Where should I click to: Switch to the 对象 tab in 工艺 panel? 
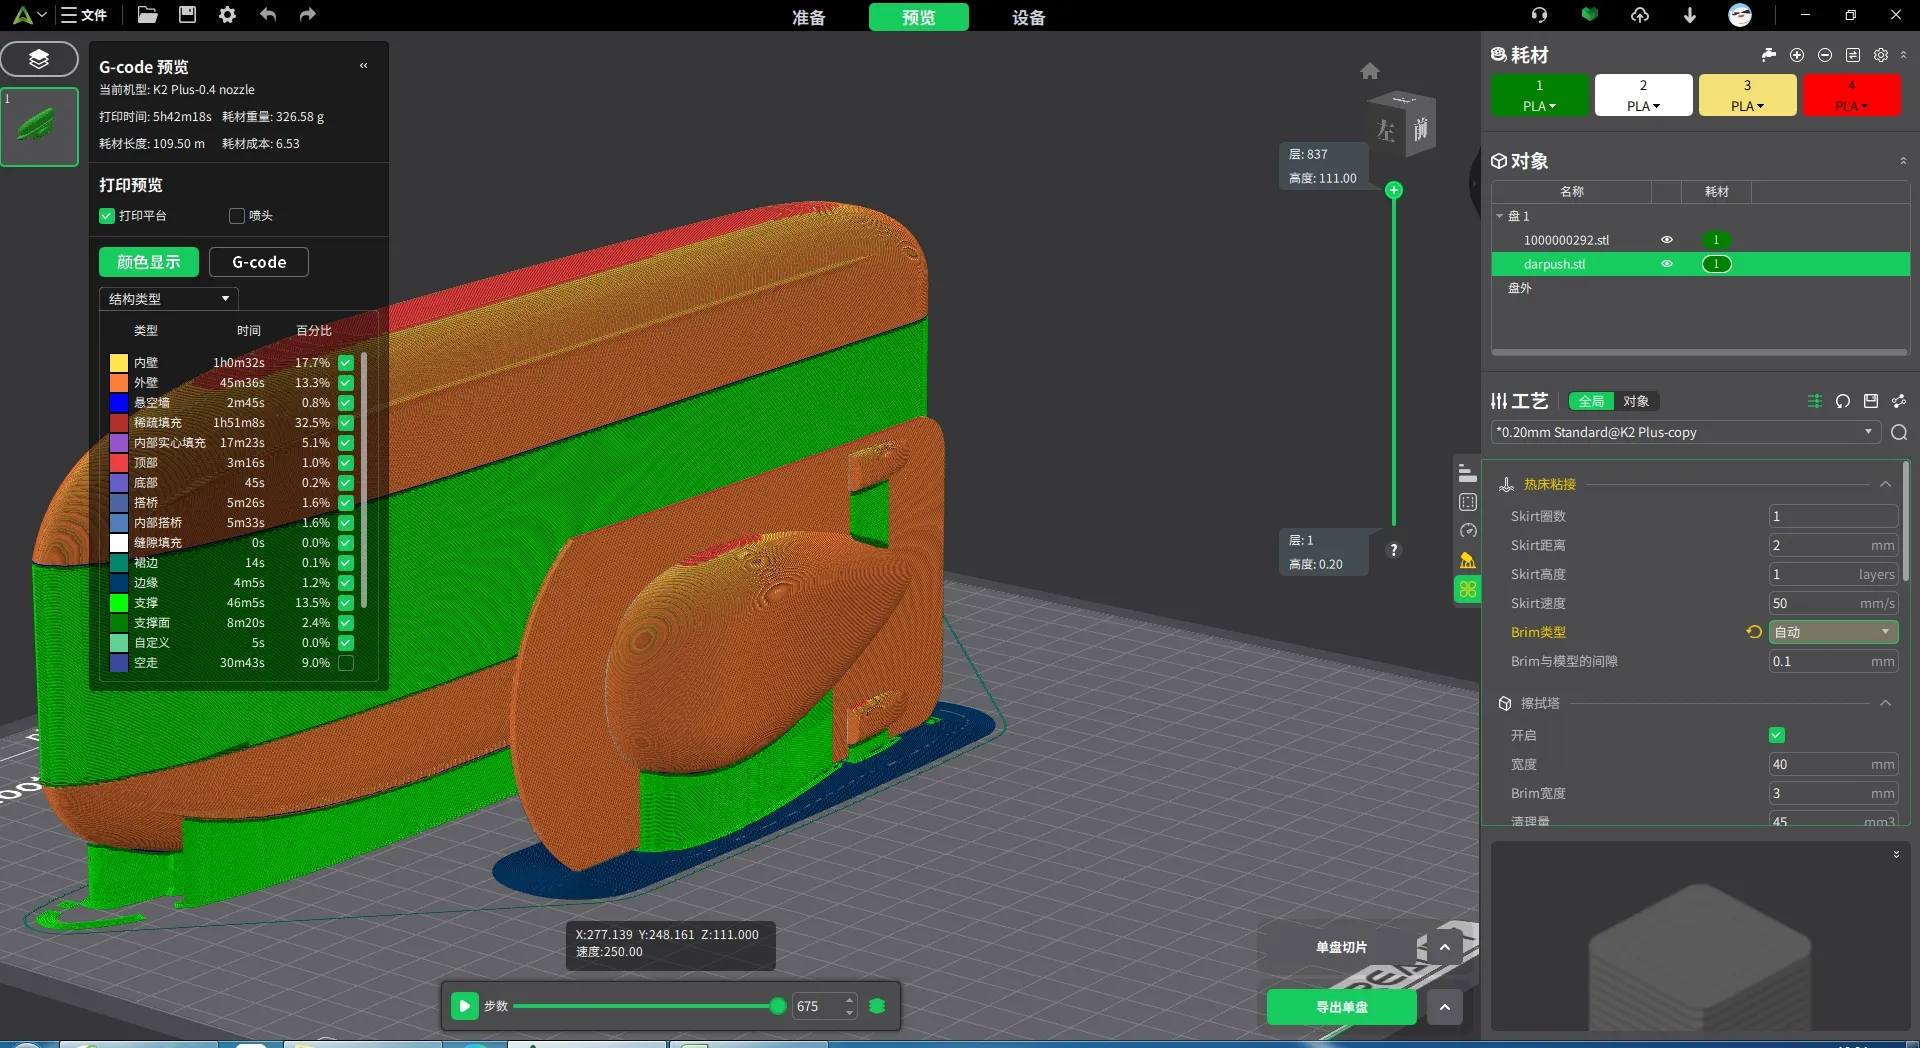(1637, 400)
